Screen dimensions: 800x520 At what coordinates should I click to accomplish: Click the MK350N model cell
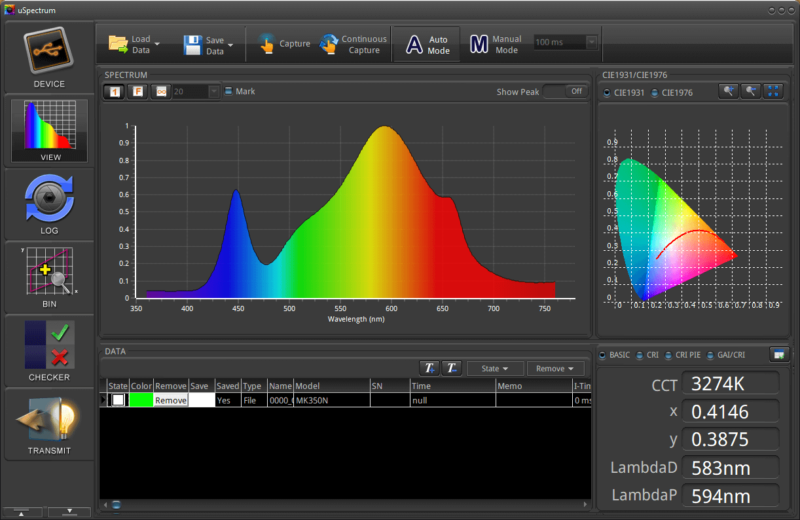[332, 400]
